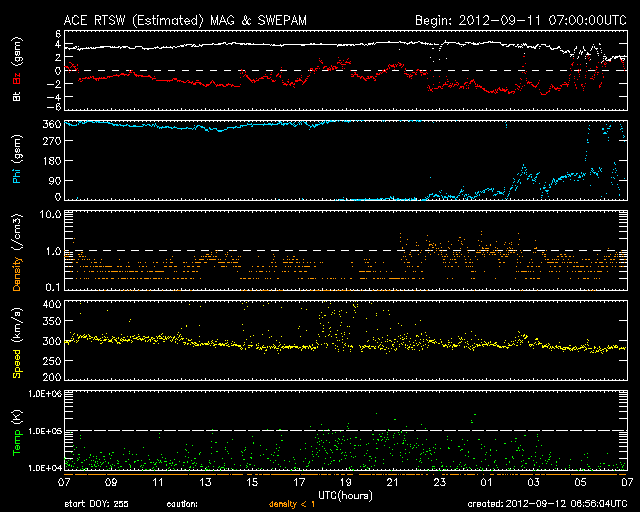The width and height of the screenshot is (640, 512).
Task: Click the '360' tick on the Phi axis
Action: coord(52,125)
